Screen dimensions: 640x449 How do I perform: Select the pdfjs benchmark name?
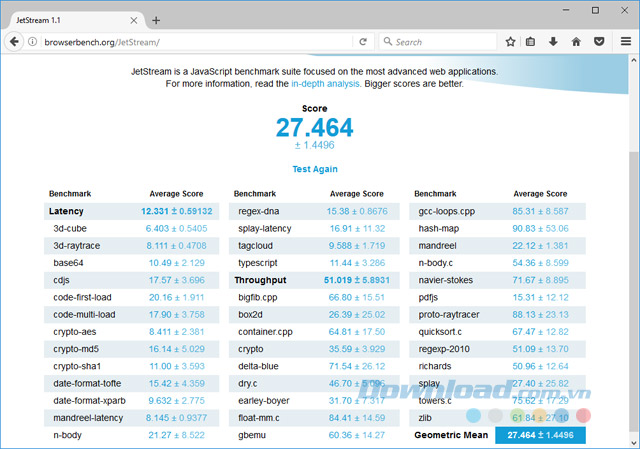coord(428,297)
